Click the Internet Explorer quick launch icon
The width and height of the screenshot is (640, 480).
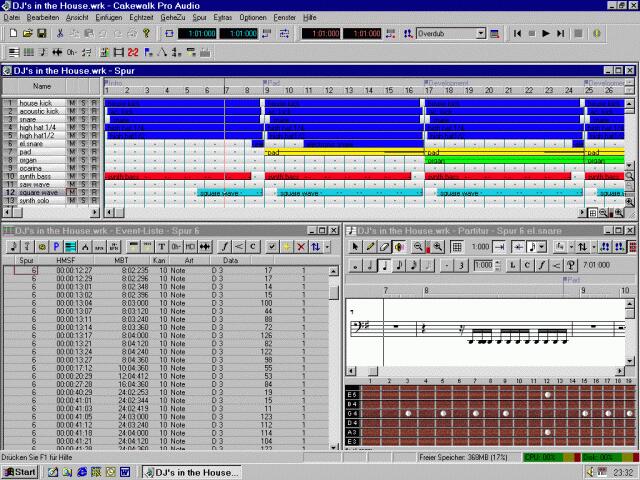tap(82, 472)
